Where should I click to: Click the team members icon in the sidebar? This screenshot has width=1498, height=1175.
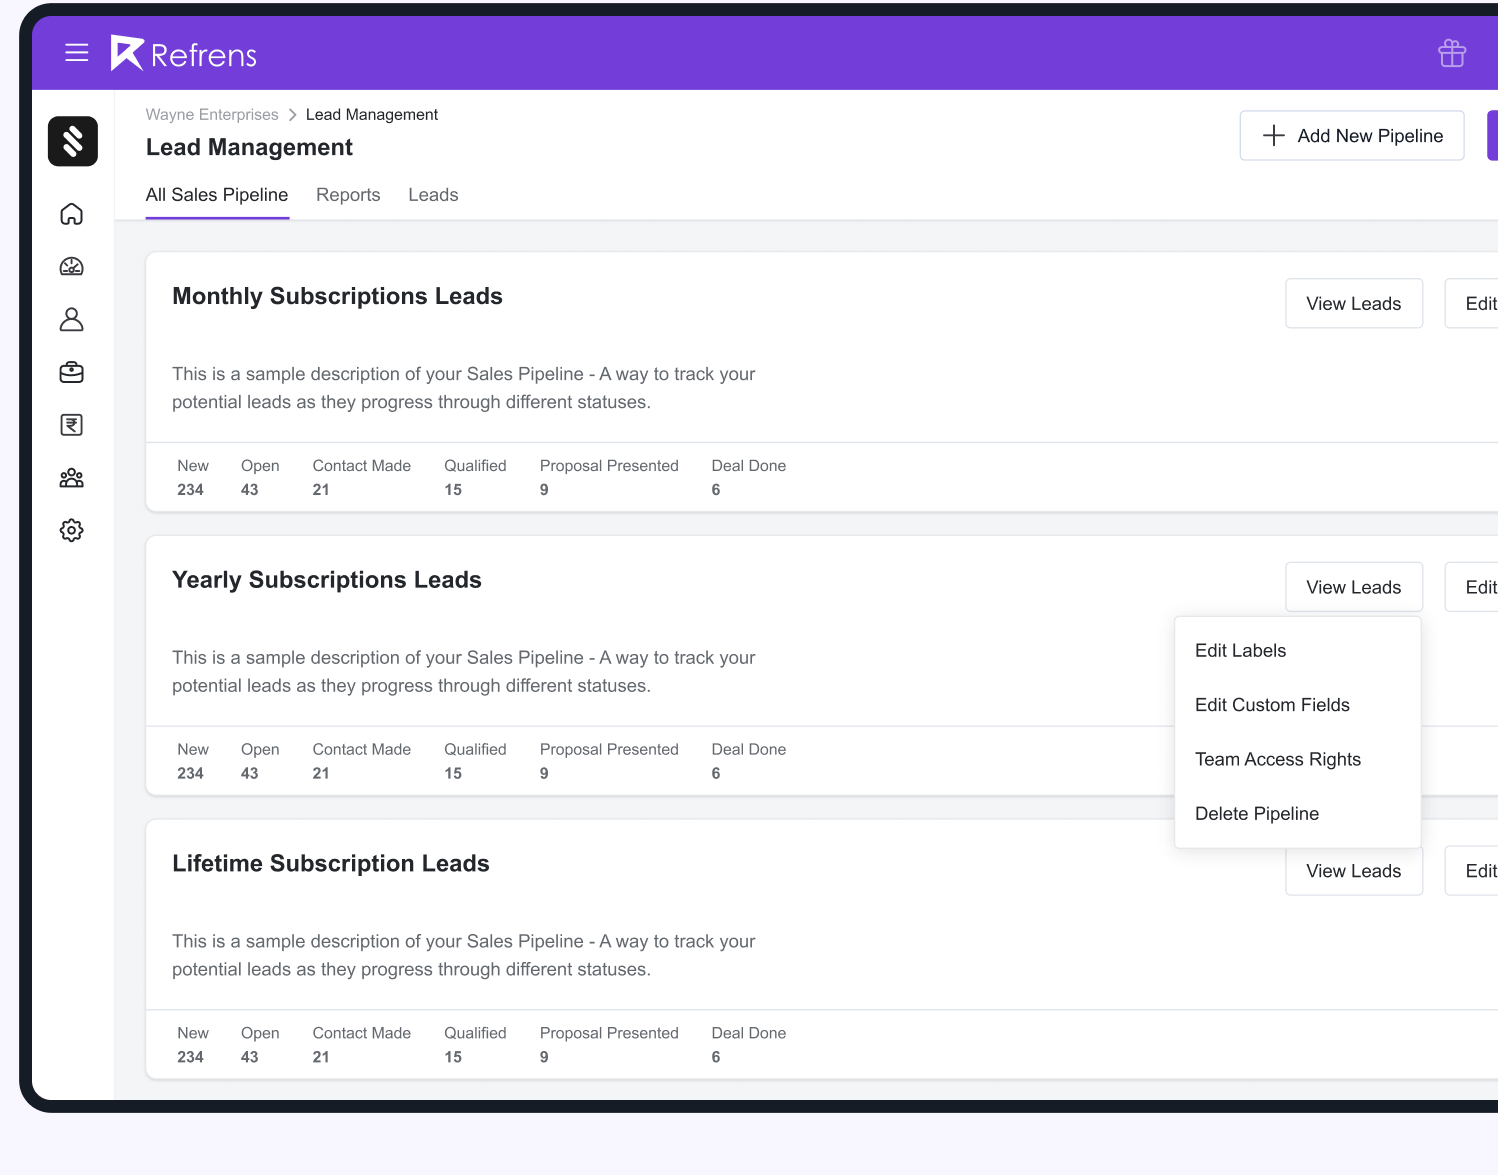tap(71, 477)
